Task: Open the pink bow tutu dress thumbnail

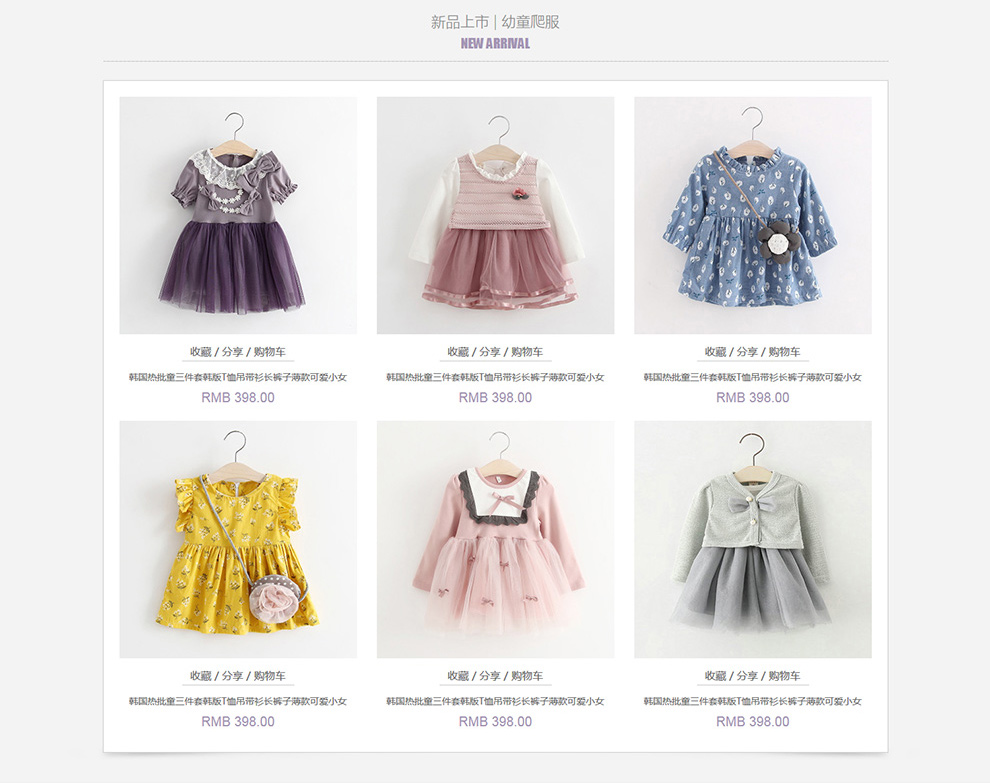Action: [x=496, y=539]
